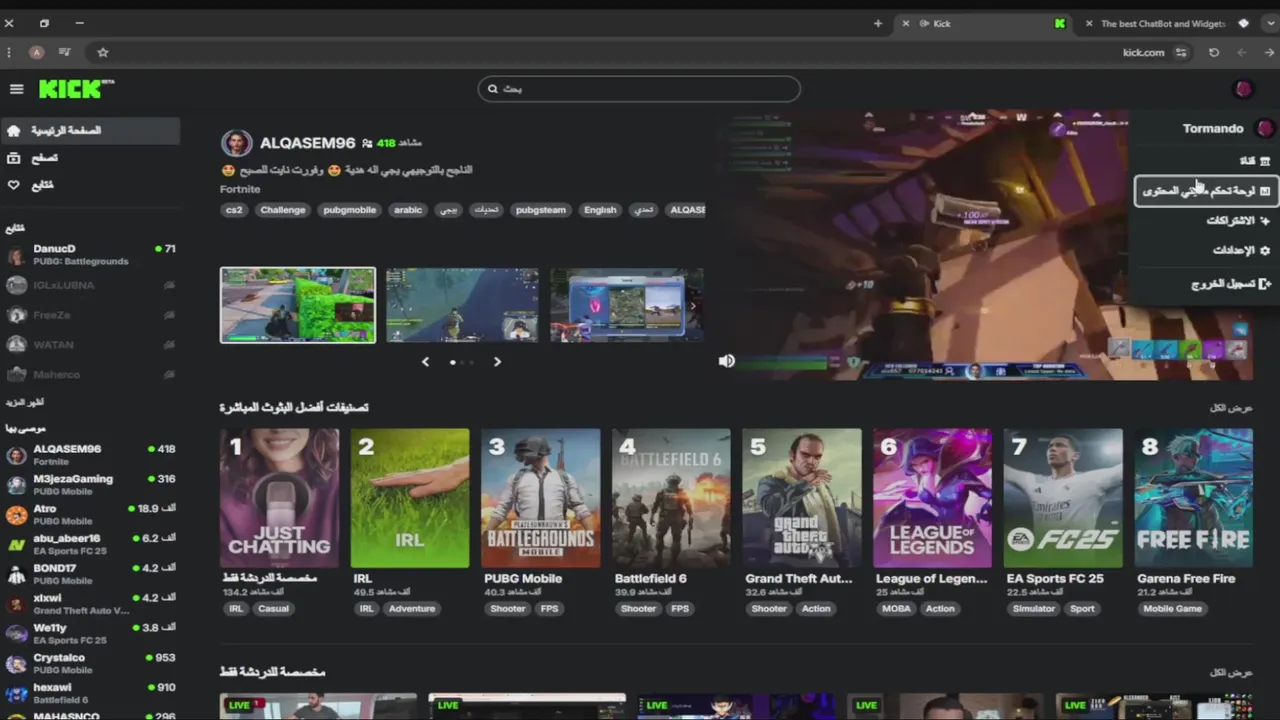Open Grand Theft Auto category card
Viewport: 1280px width, 720px height.
click(x=802, y=498)
